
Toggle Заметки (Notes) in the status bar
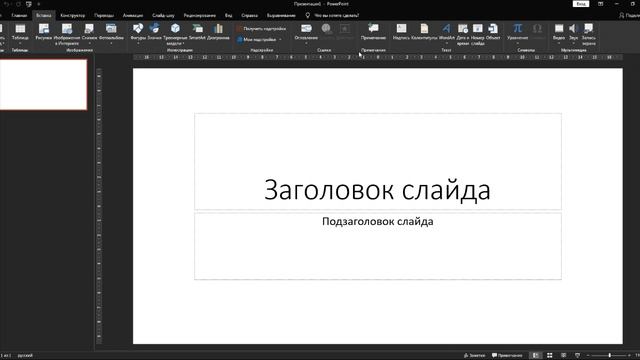tap(474, 356)
